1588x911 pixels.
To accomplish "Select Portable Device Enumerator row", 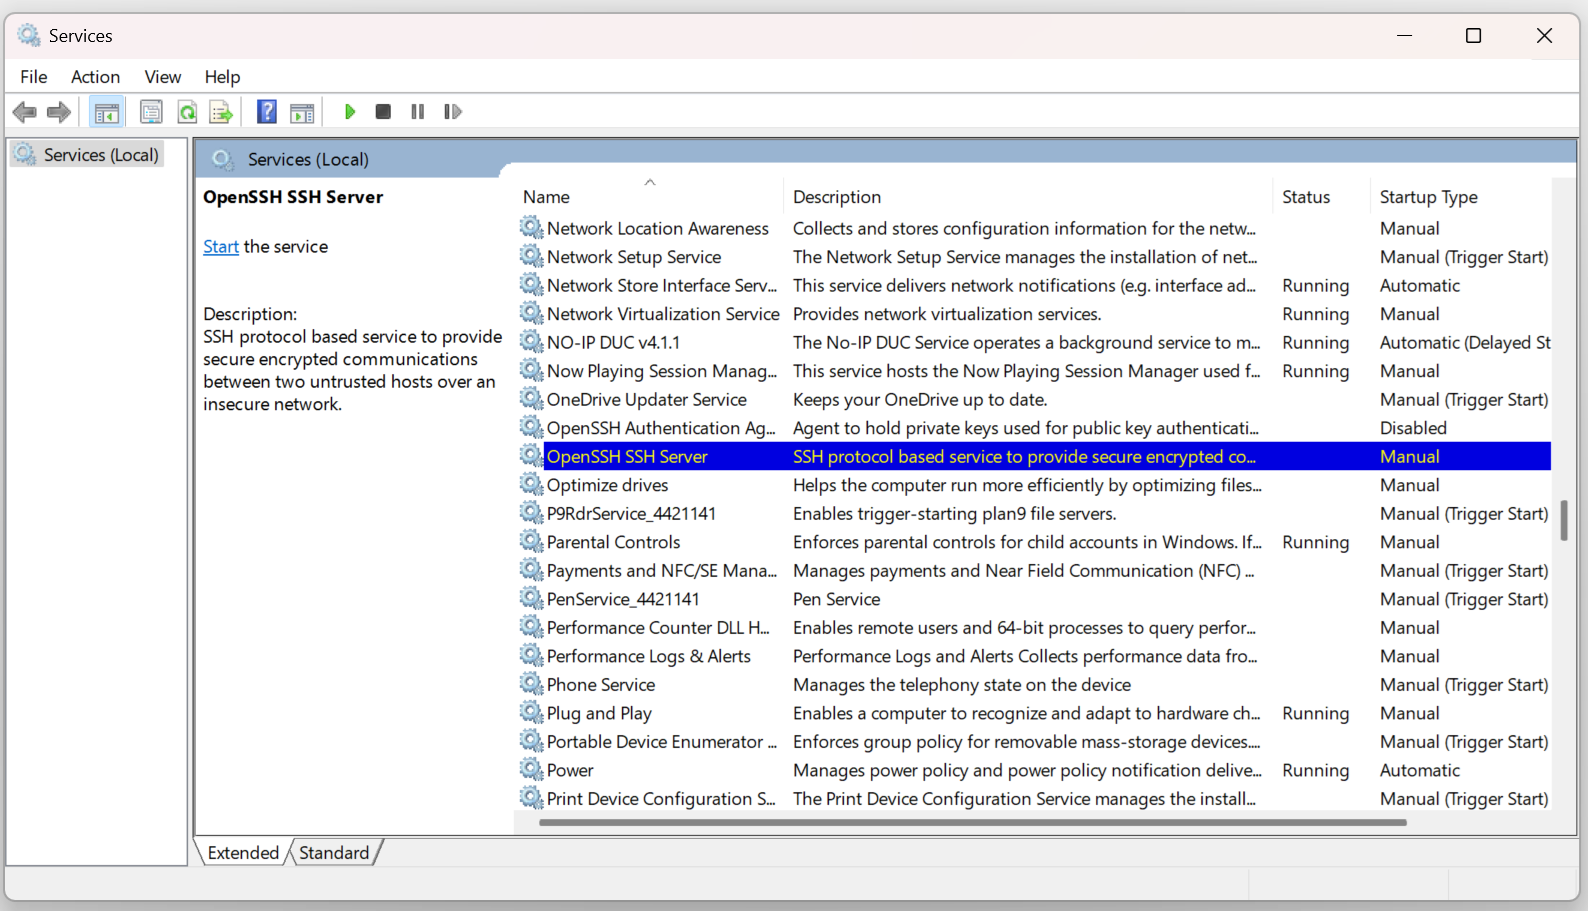I will pos(1035,741).
